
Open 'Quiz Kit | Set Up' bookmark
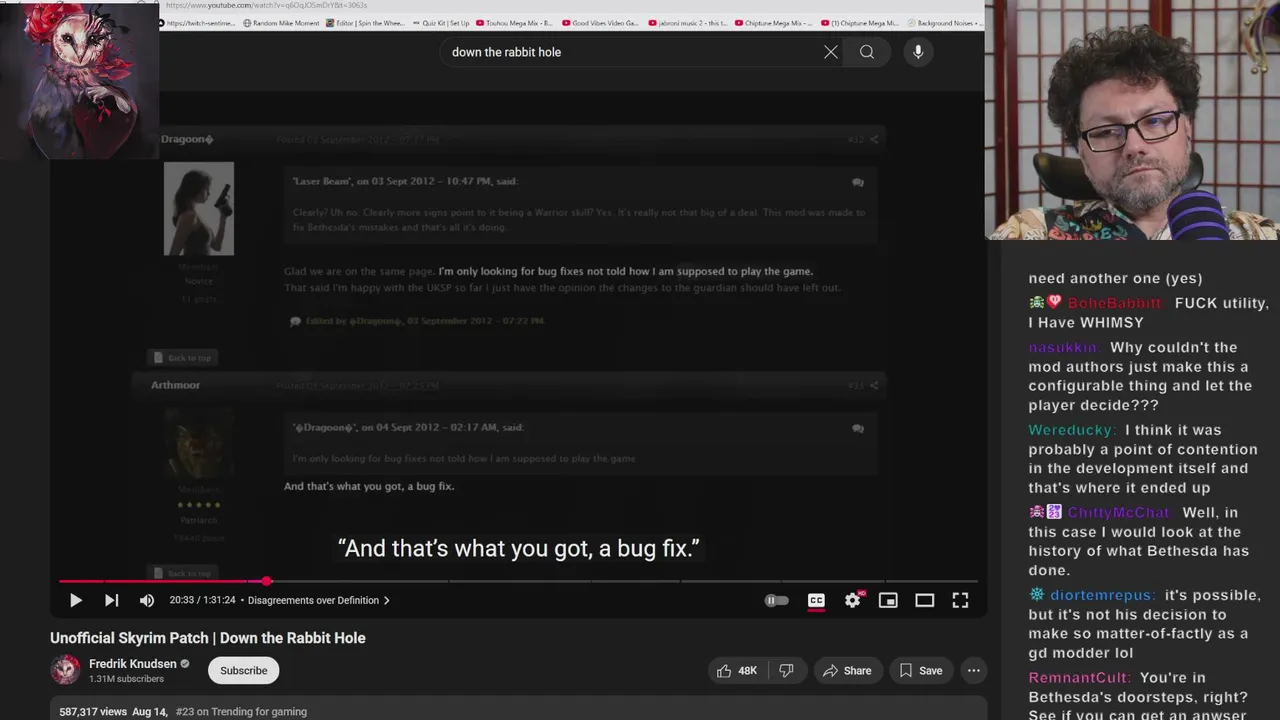coord(441,23)
